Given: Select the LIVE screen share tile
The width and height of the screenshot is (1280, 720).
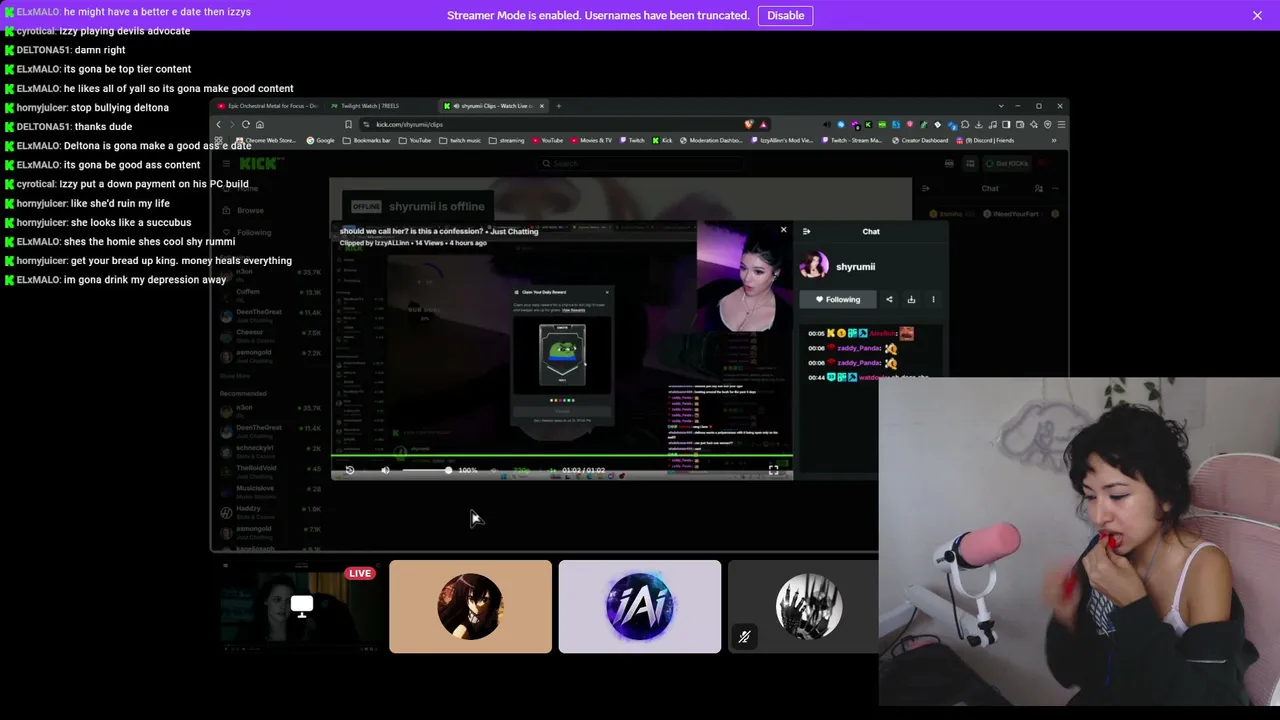Looking at the screenshot, I should point(301,606).
